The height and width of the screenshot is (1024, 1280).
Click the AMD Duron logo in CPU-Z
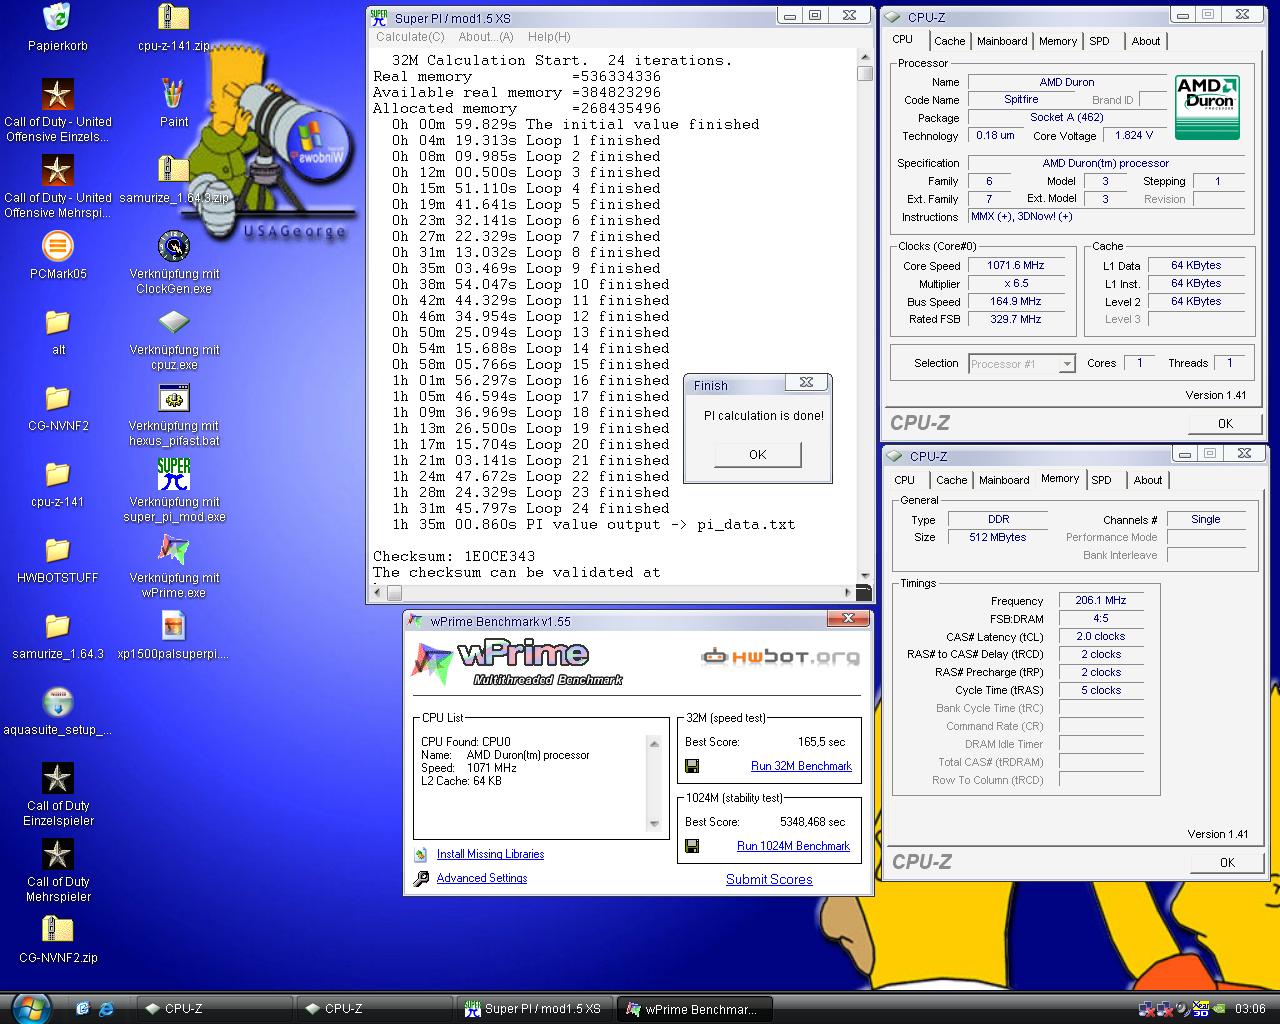(1208, 106)
